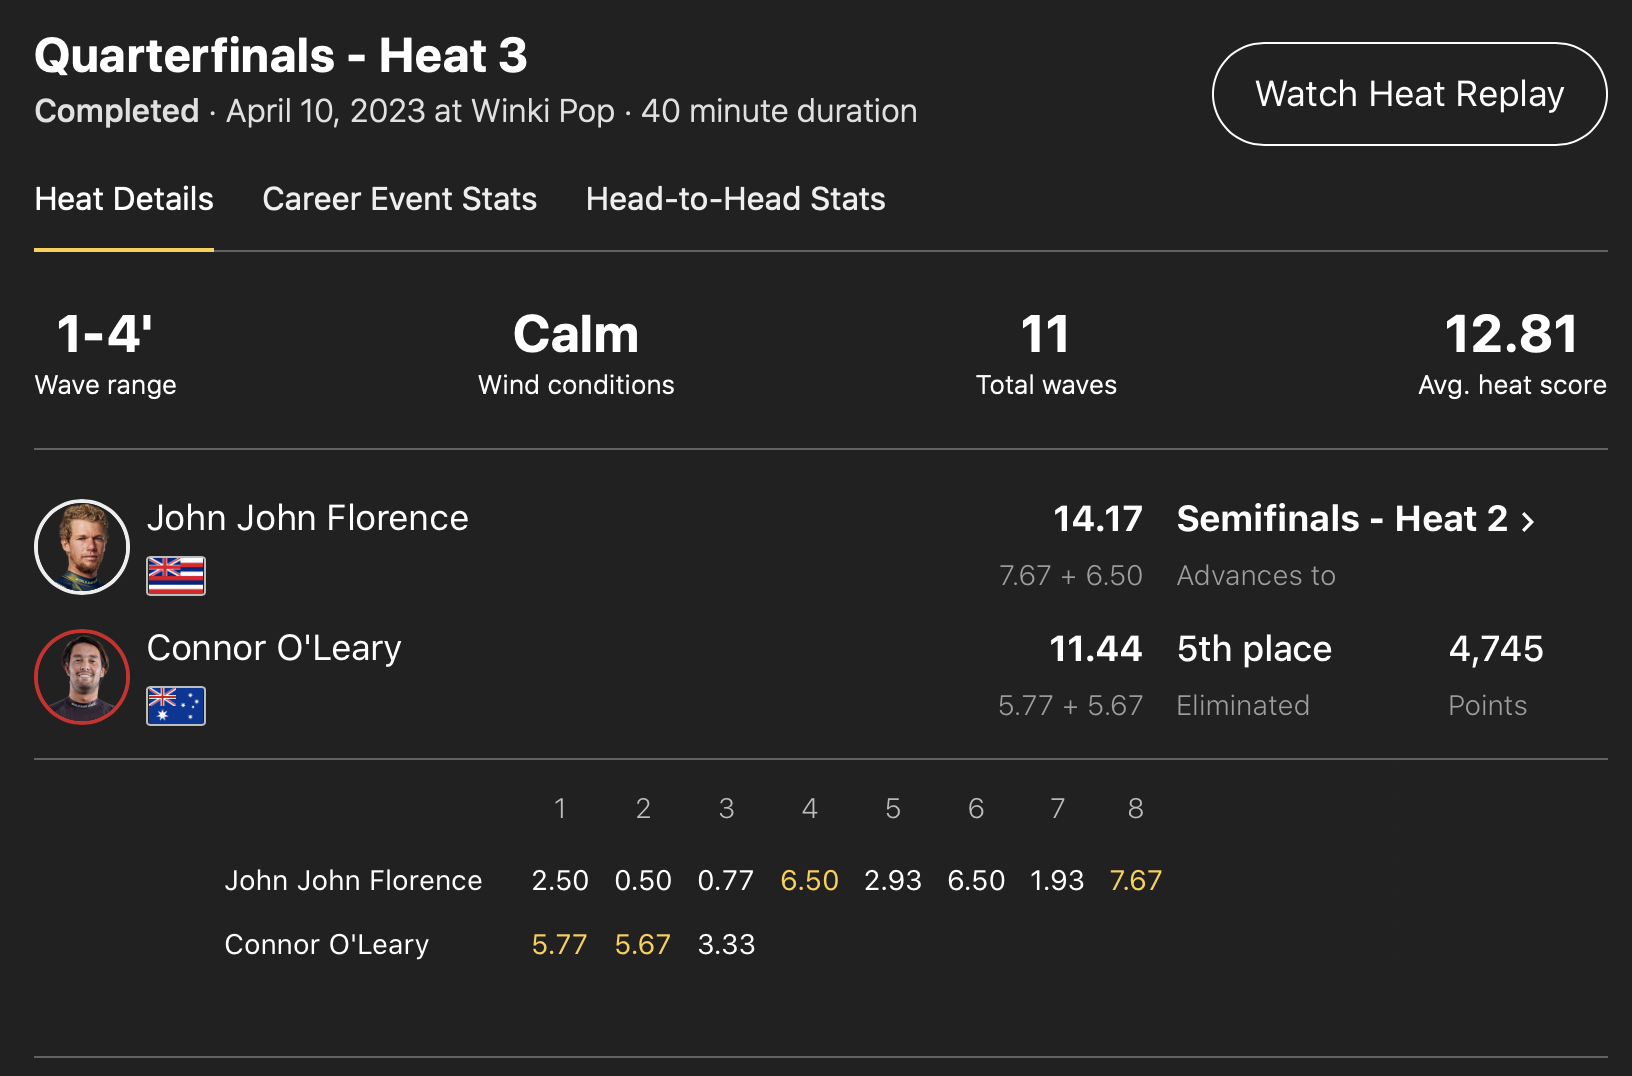Switch to Career Event Stats tab

point(399,199)
